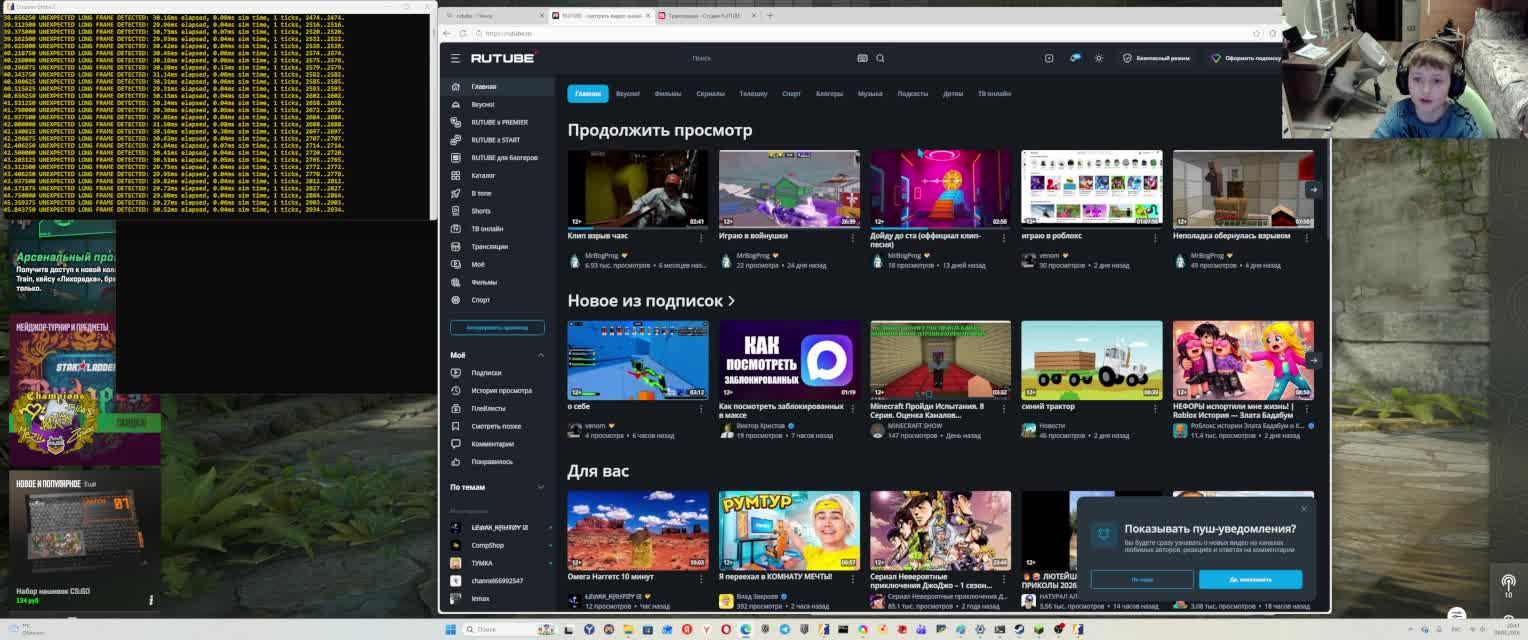Toggle Безопасный режим safe mode
The width and height of the screenshot is (1528, 640).
[x=1156, y=58]
